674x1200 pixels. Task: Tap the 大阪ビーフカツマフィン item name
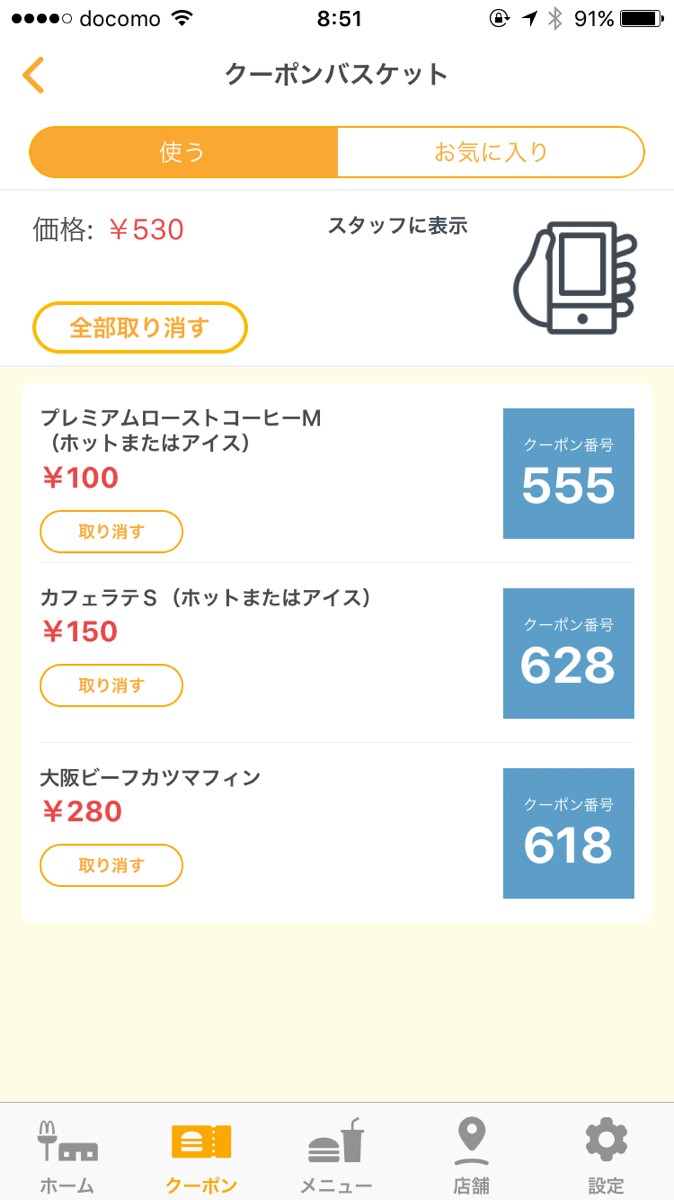pos(150,777)
